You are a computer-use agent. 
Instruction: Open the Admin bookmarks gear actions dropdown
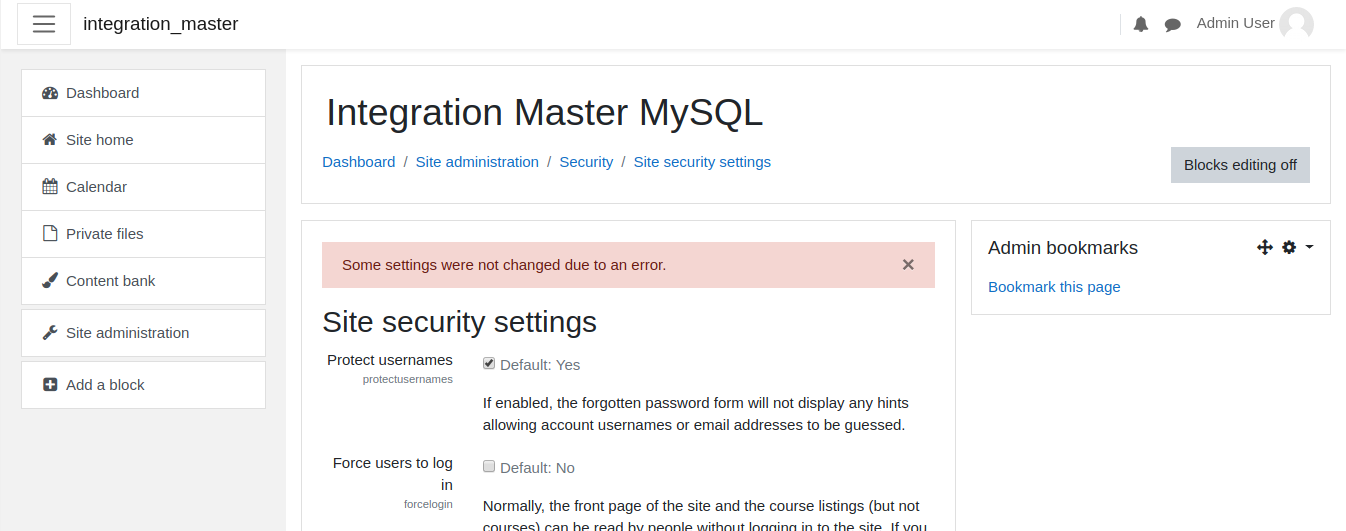[x=1297, y=247]
